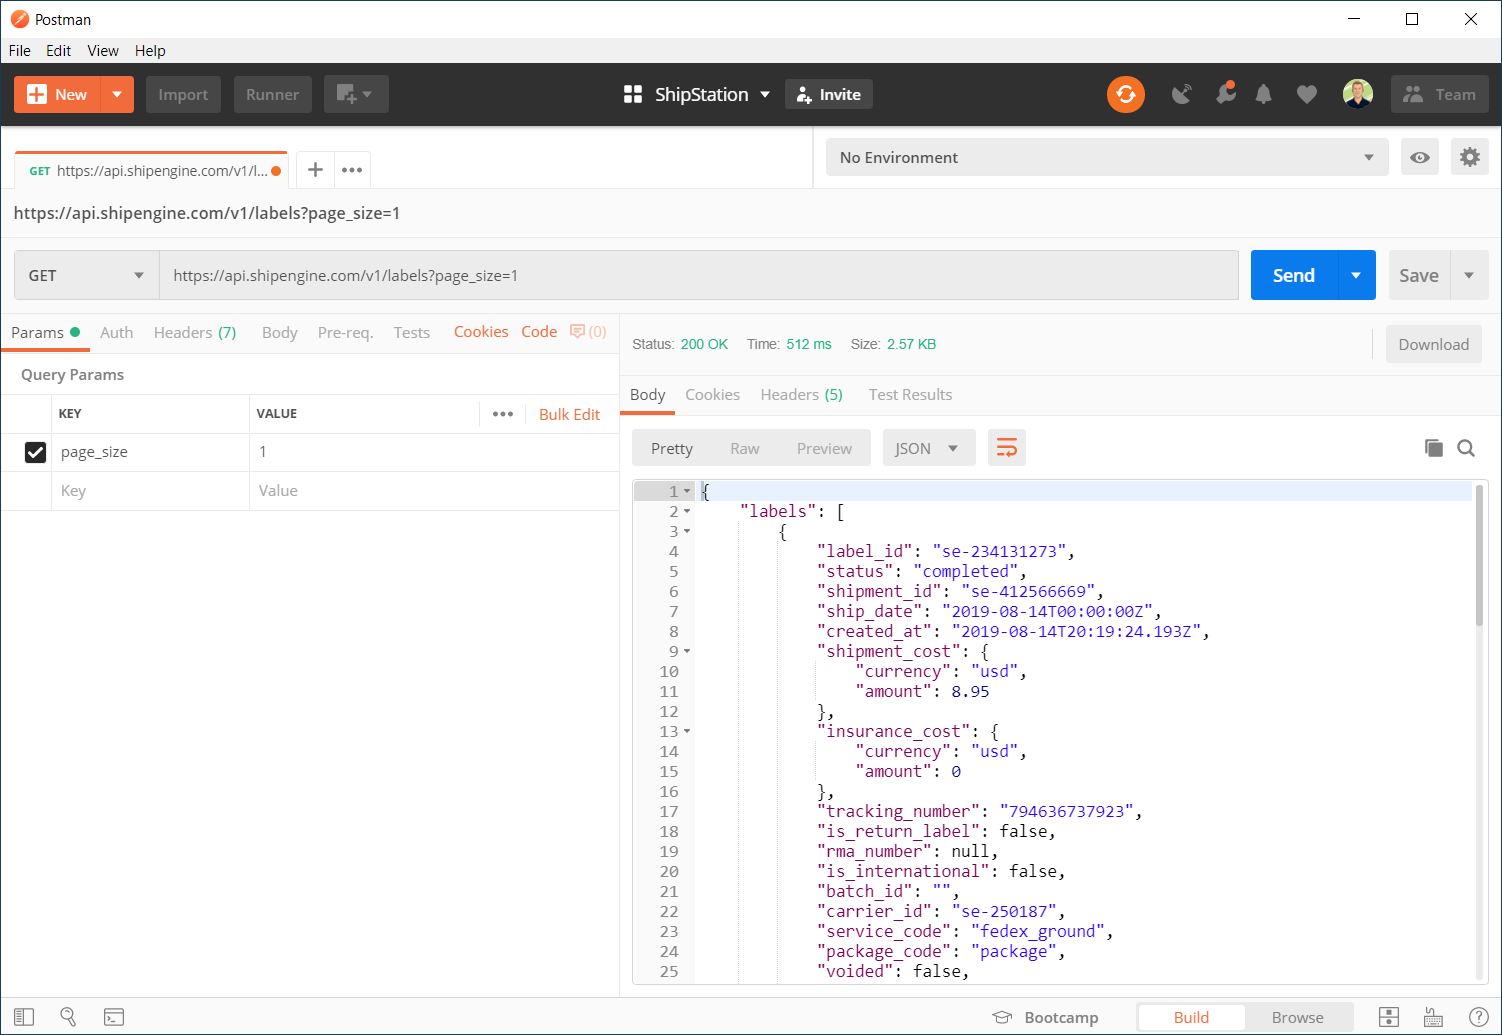Image resolution: width=1502 pixels, height=1035 pixels.
Task: Click the response body vertical scrollbar
Action: coord(1479,560)
